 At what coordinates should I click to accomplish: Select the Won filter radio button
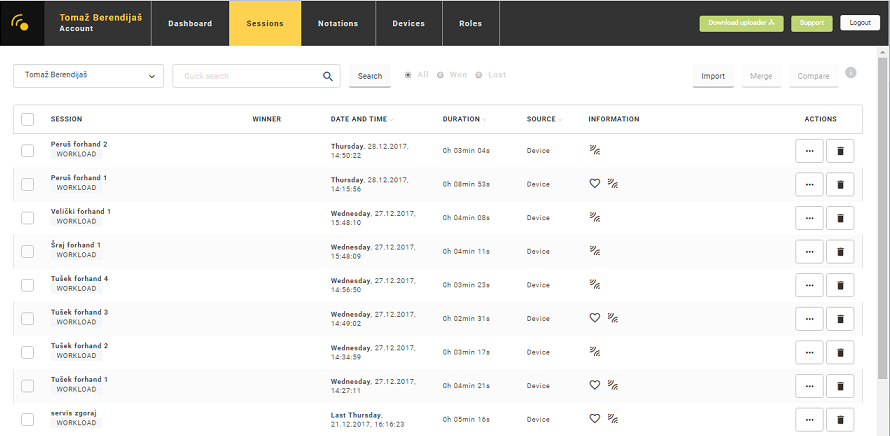pos(440,75)
